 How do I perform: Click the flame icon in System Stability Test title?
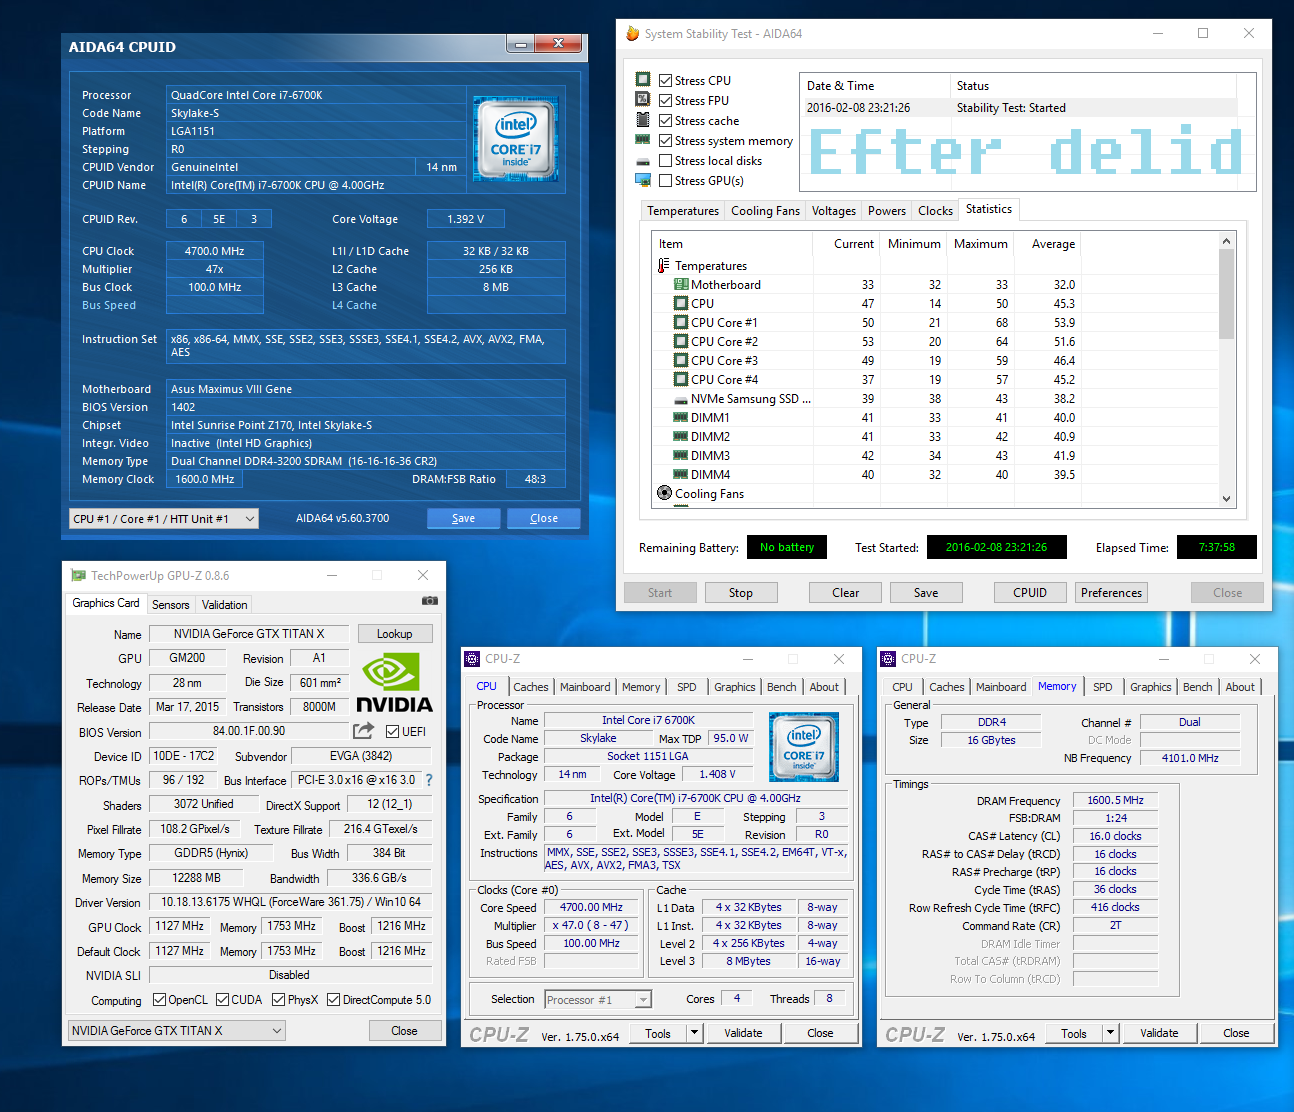632,33
